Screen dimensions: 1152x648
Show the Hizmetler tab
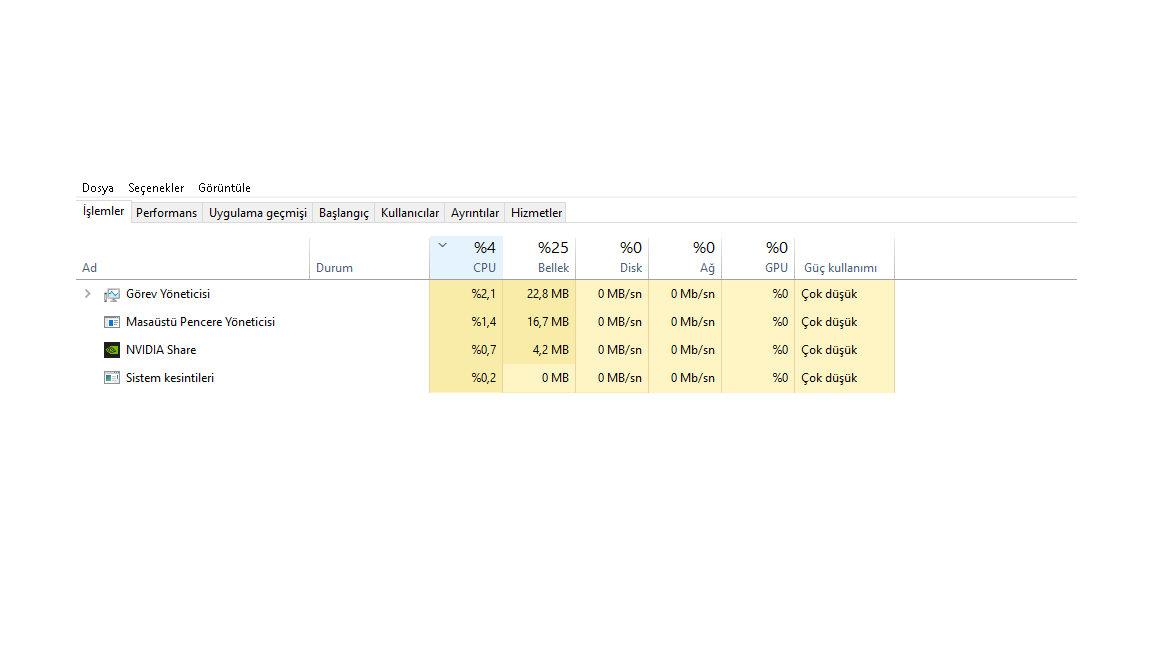coord(537,213)
